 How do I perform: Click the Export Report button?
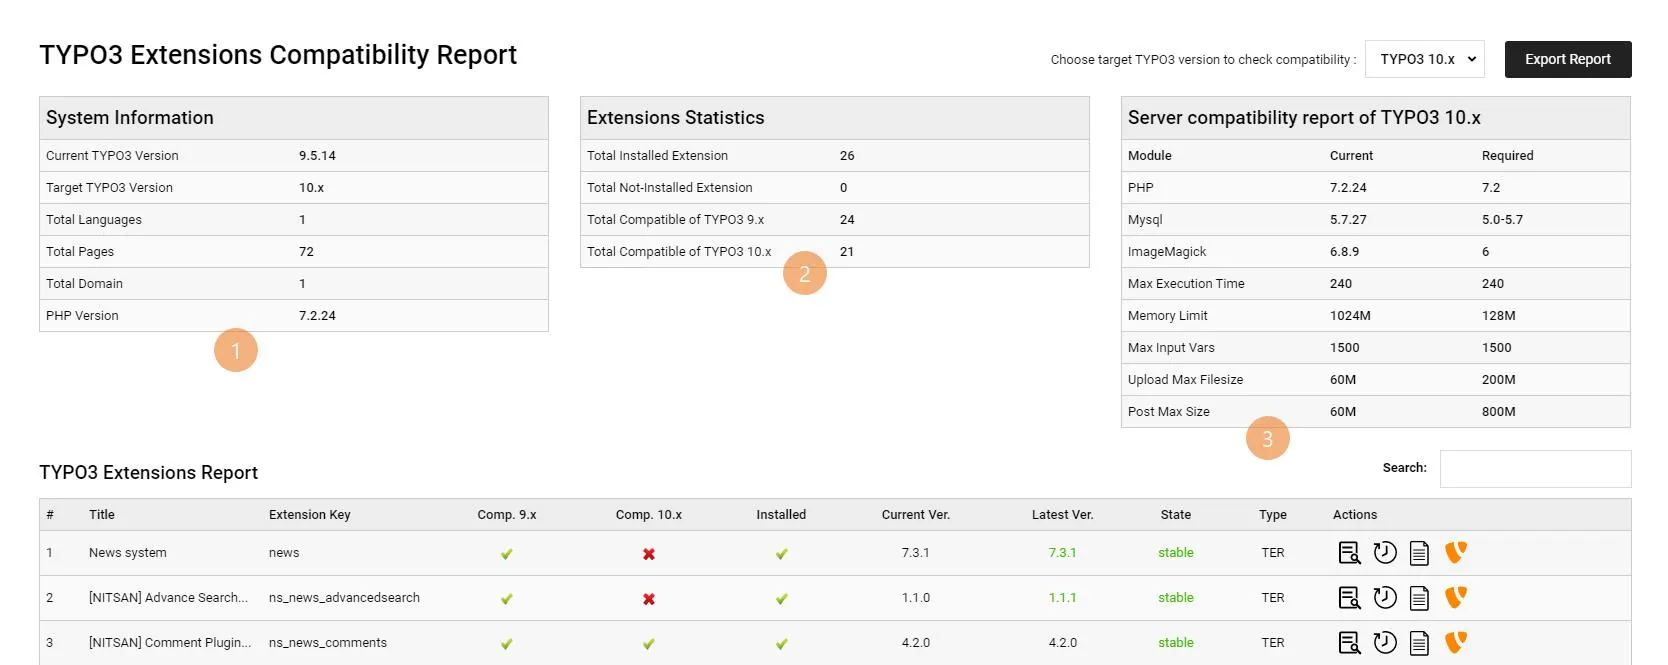point(1568,59)
